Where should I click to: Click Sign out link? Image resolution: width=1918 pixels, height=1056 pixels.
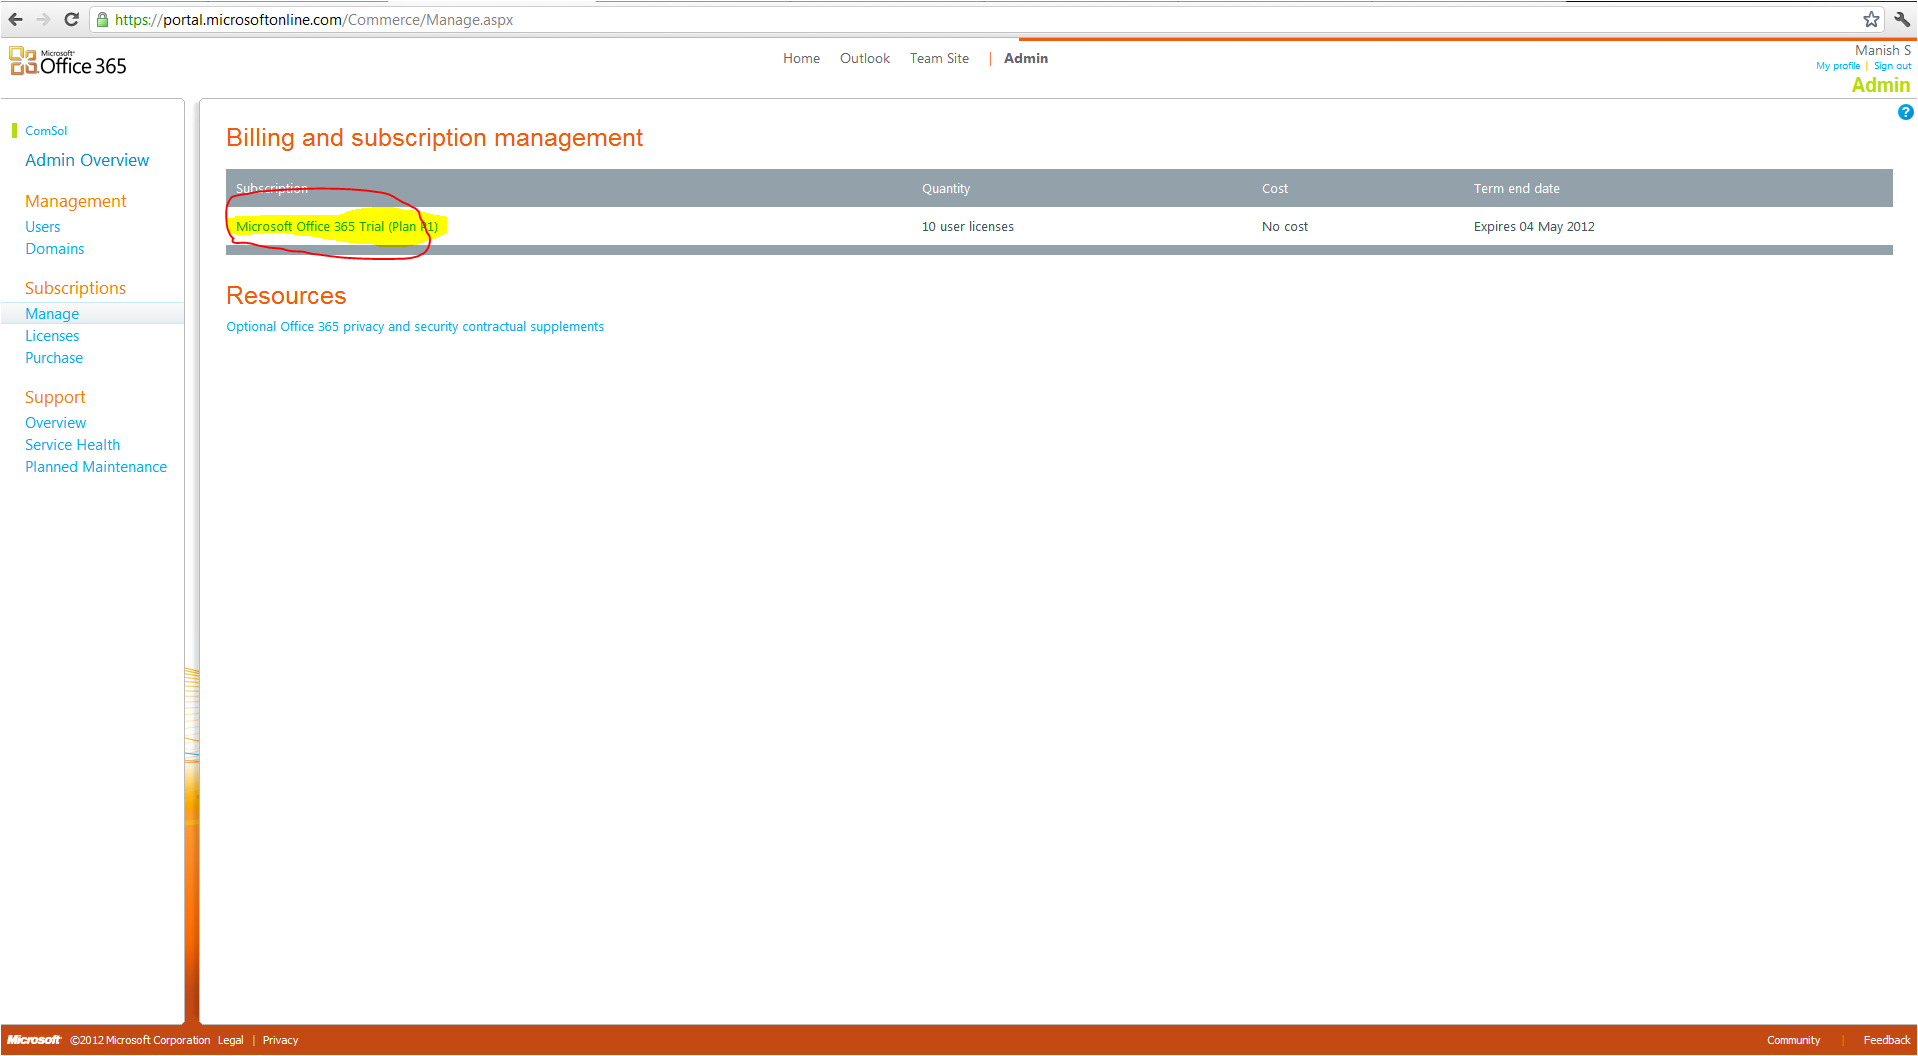tap(1892, 66)
